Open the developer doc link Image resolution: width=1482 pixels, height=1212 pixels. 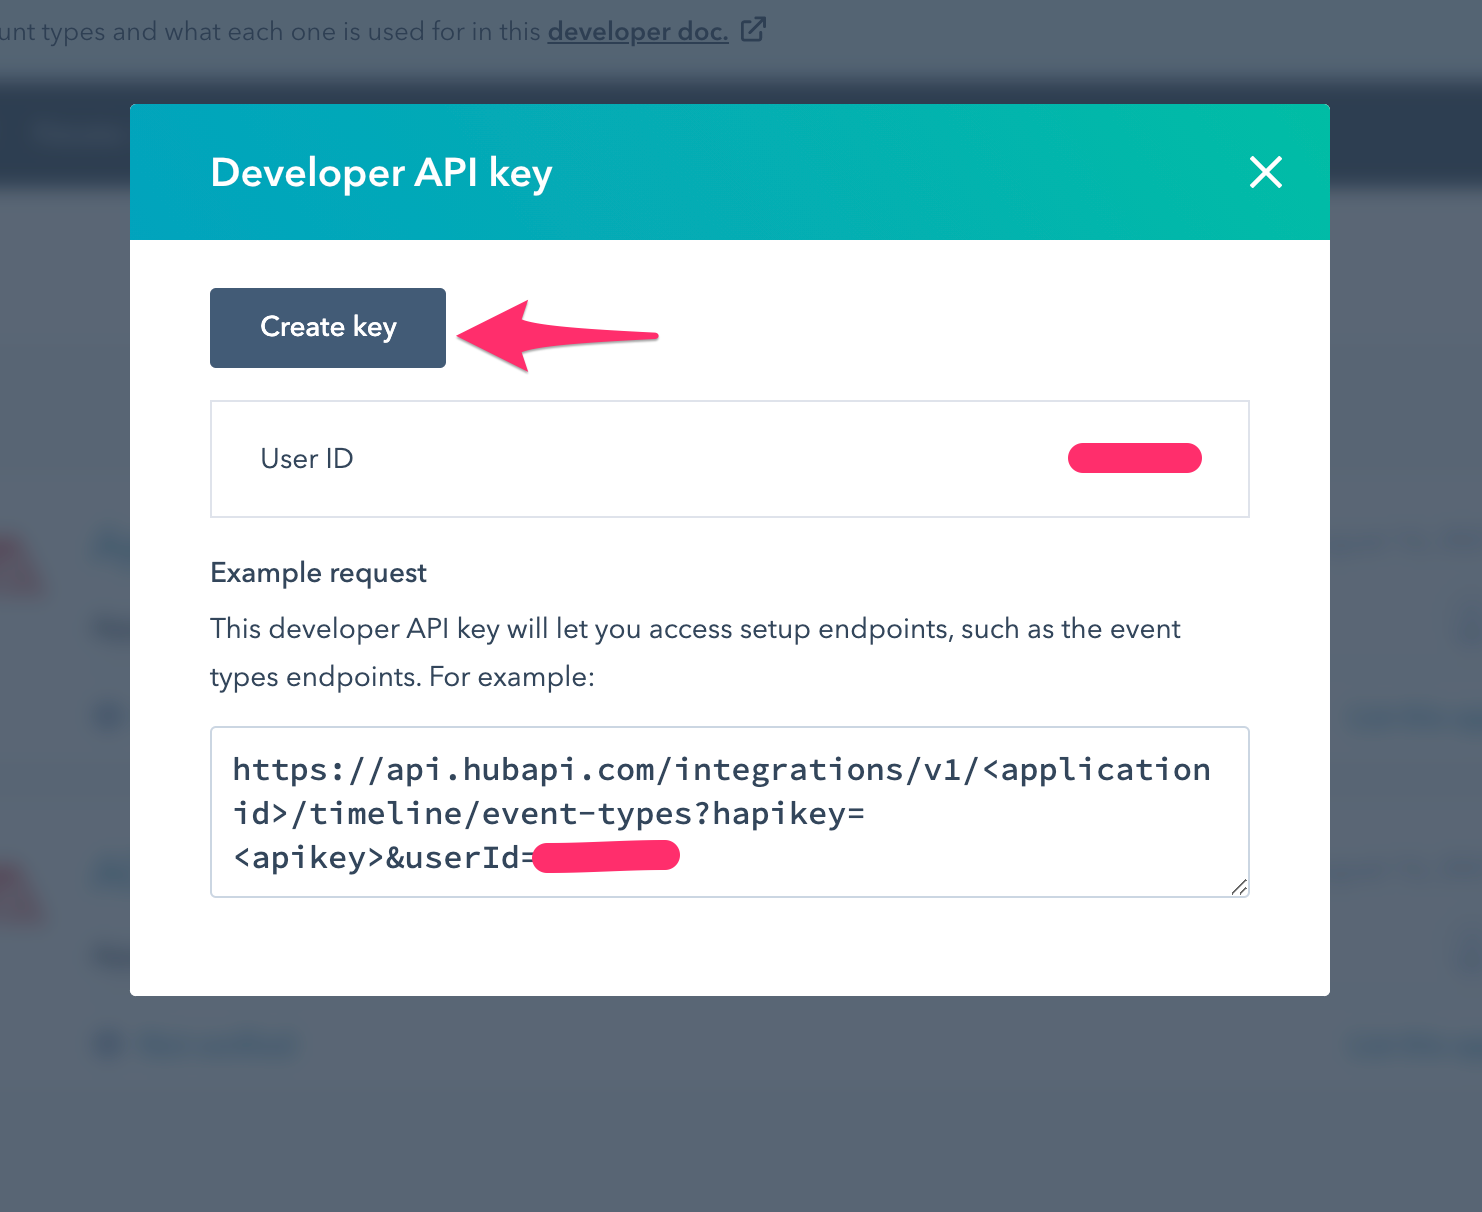637,31
